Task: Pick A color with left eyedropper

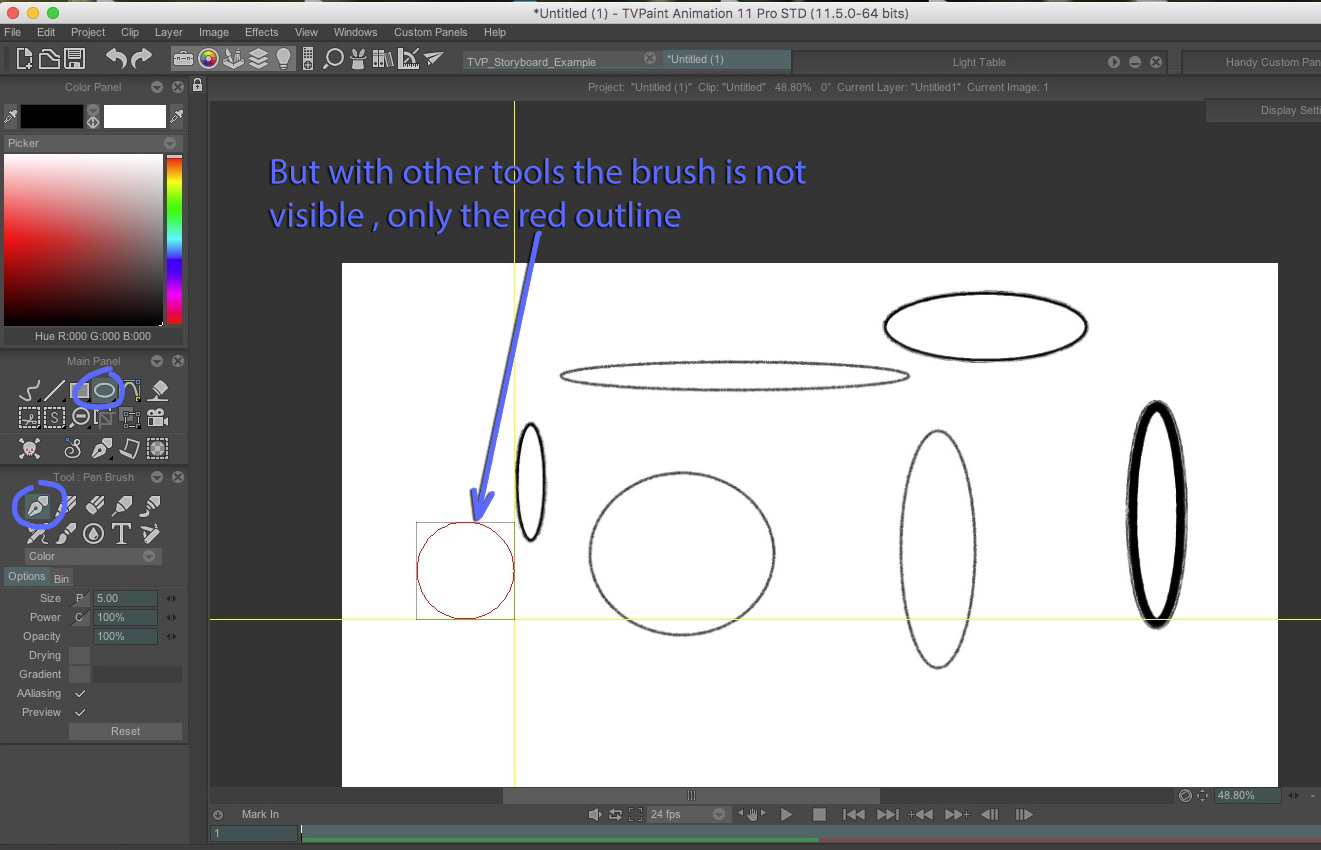Action: (11, 117)
